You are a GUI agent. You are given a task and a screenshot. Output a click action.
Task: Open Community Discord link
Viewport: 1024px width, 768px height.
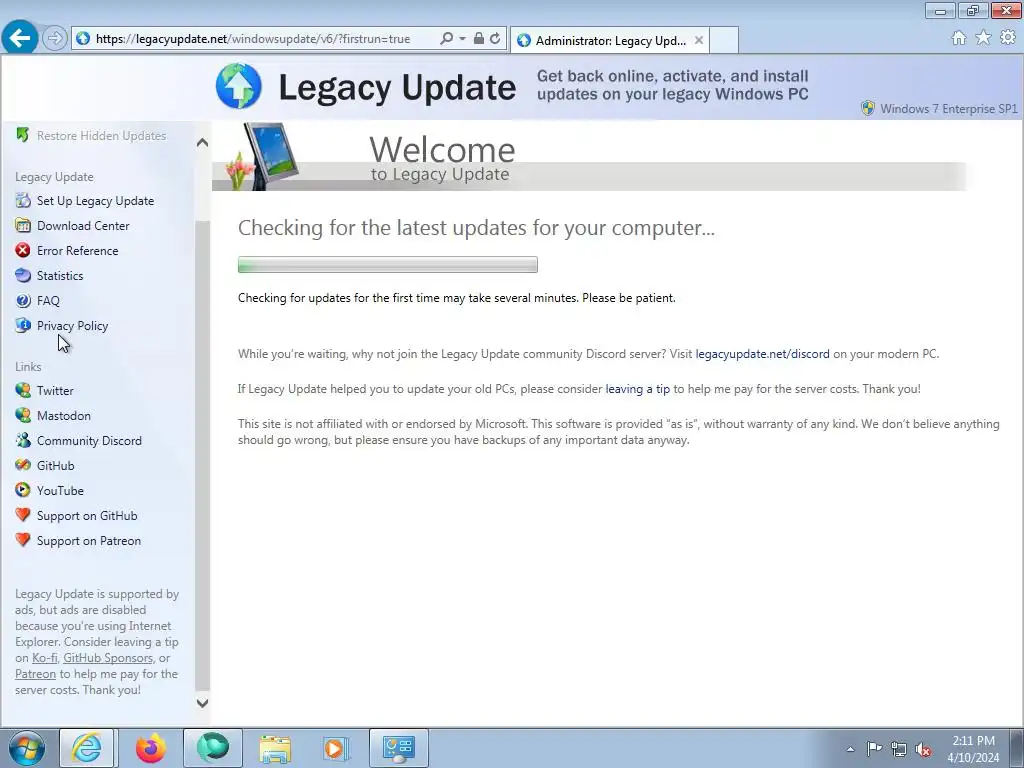(x=89, y=441)
